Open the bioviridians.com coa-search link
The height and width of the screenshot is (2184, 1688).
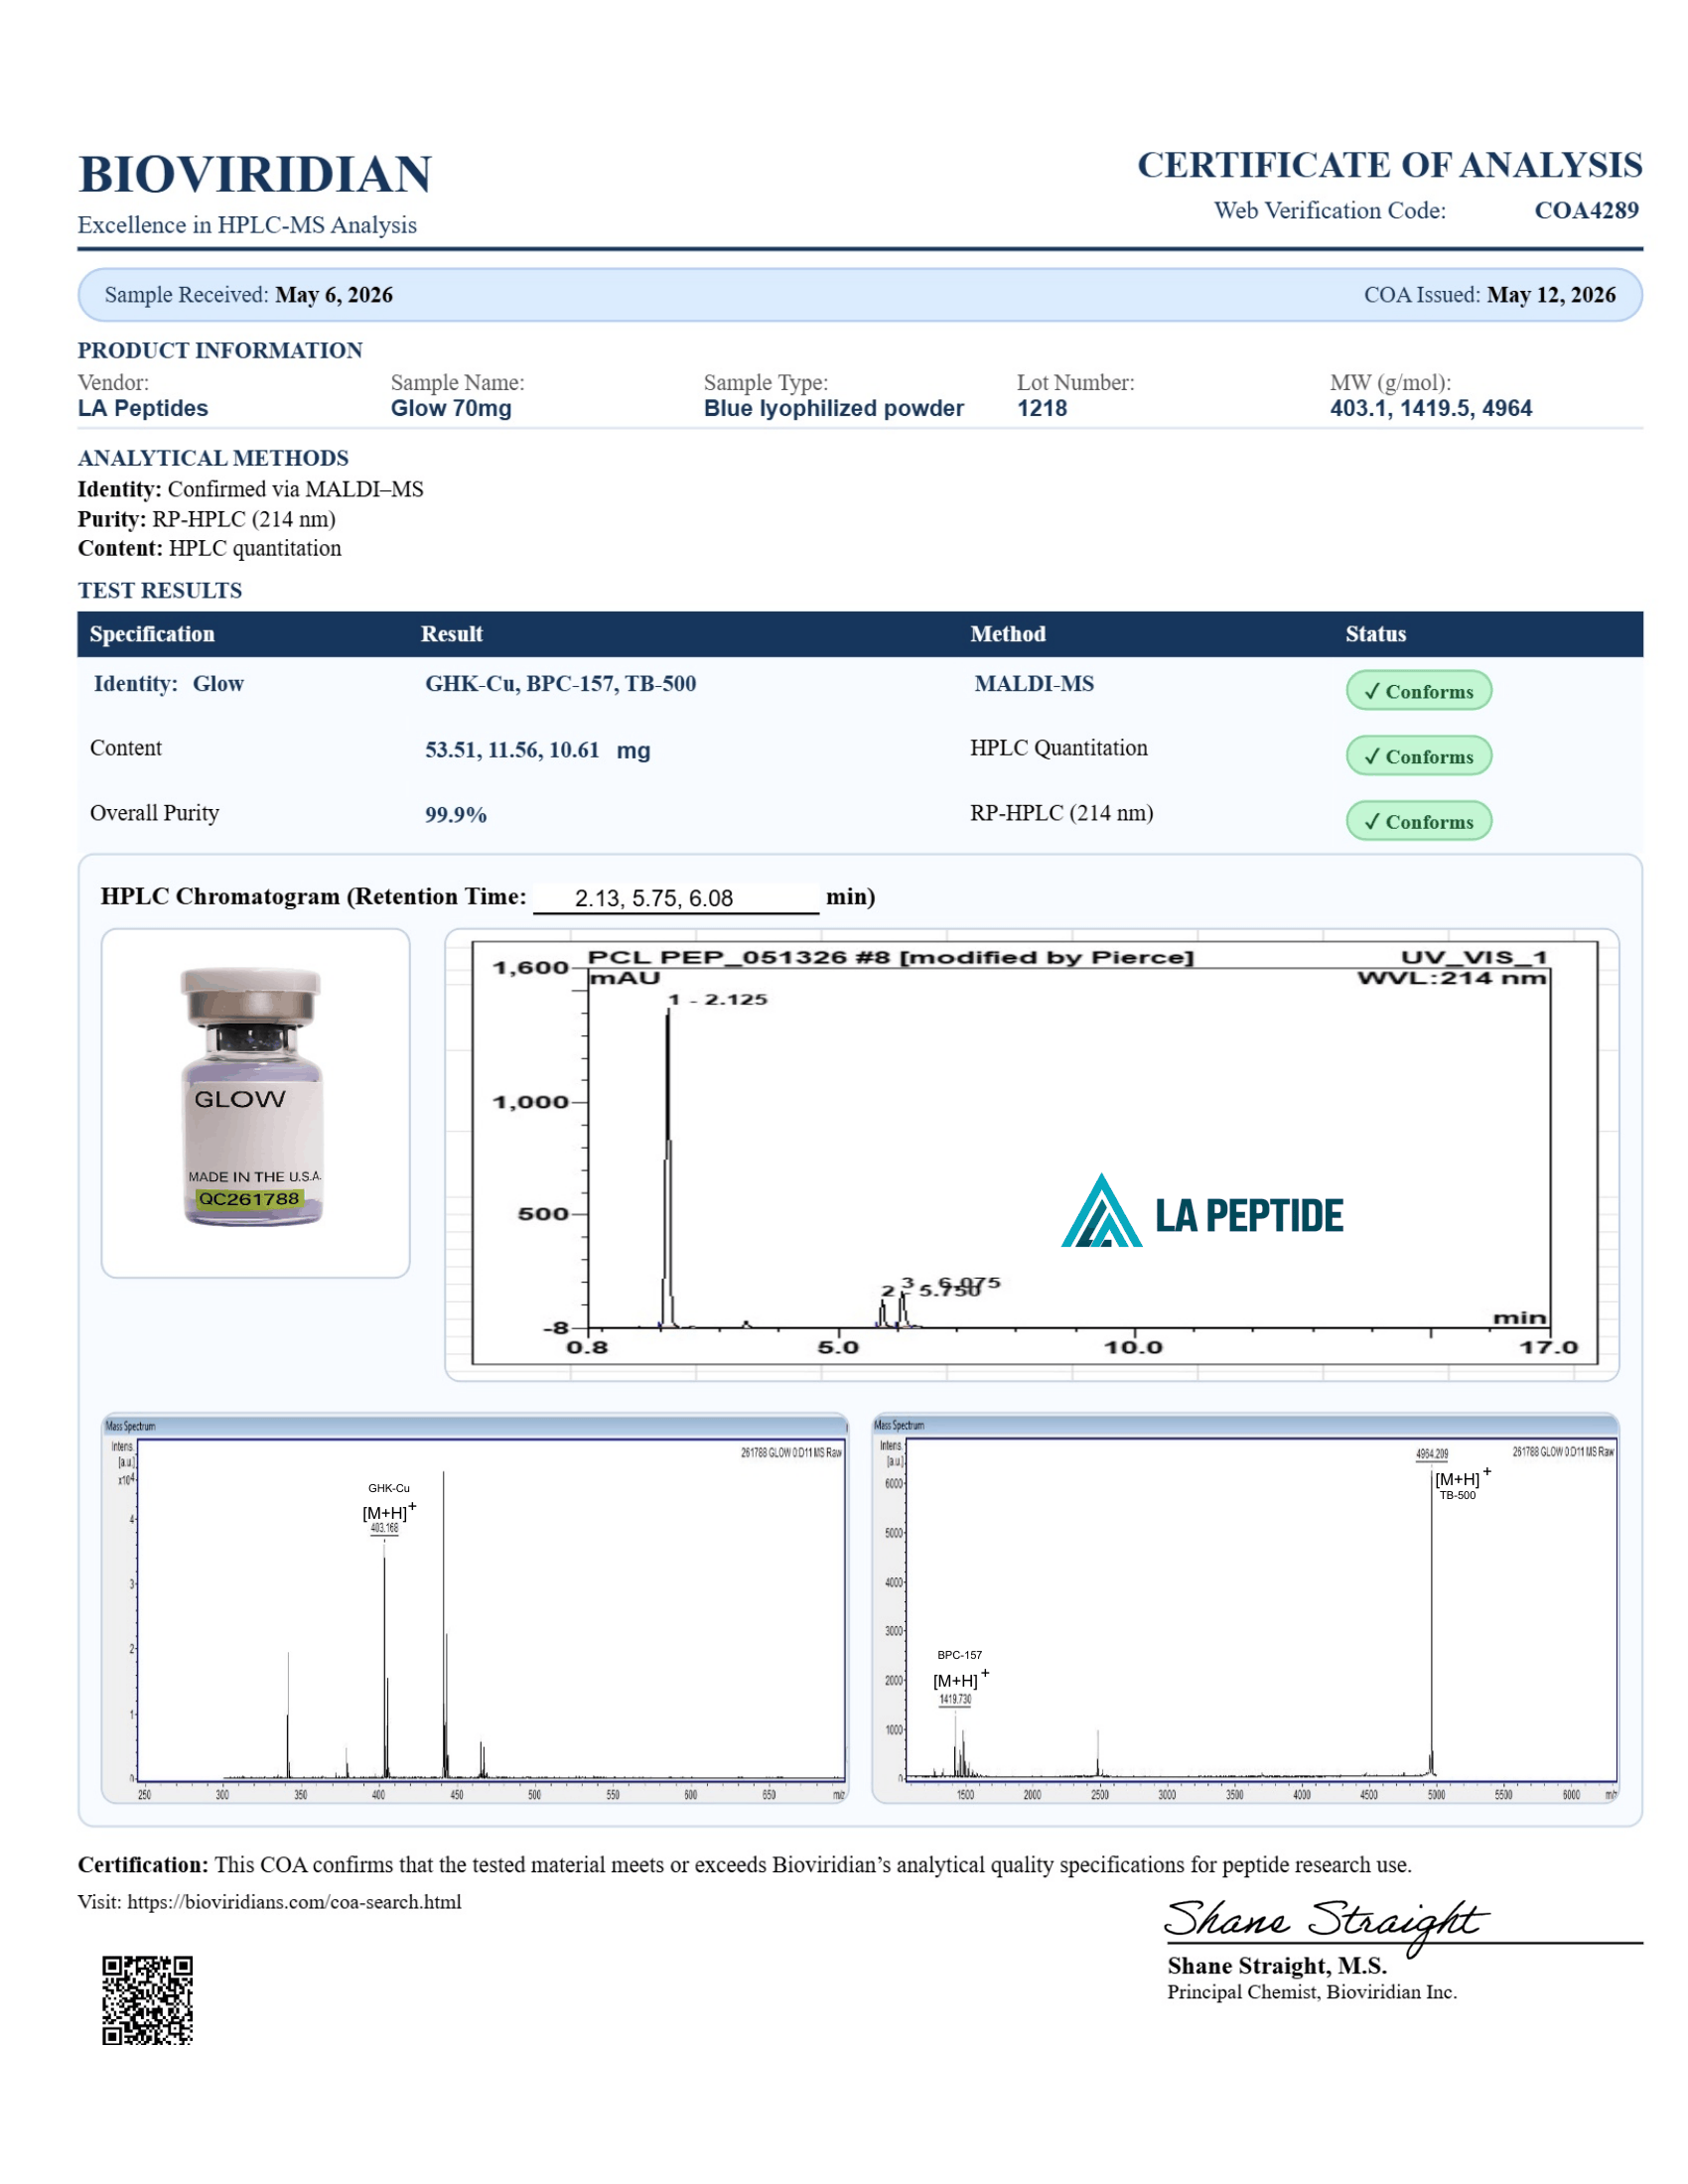pyautogui.click(x=294, y=1901)
